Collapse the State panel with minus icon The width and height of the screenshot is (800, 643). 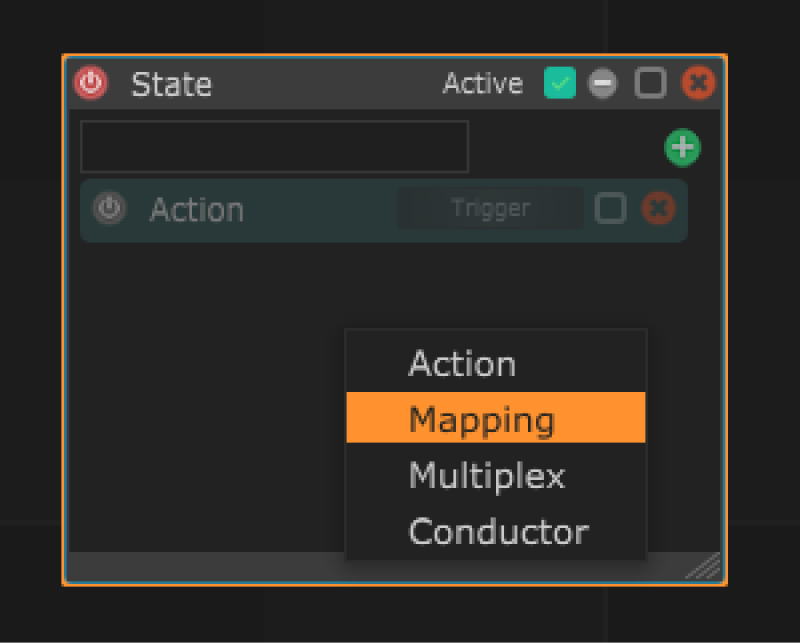pos(602,84)
